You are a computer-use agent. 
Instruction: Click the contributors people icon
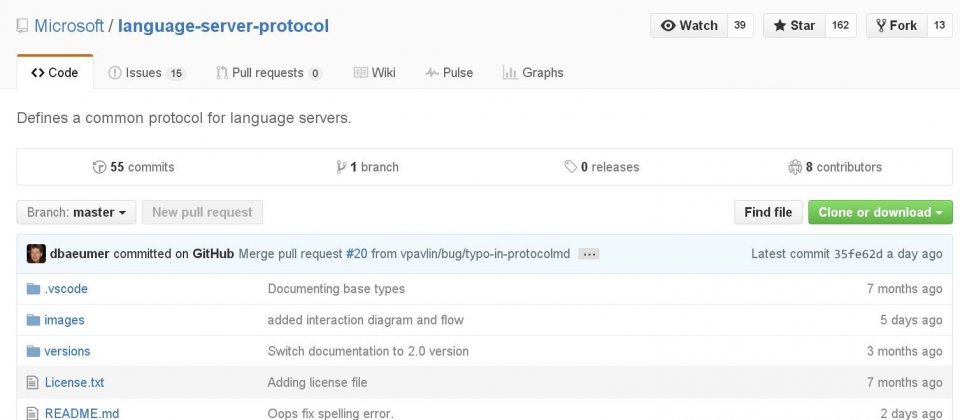coord(795,167)
